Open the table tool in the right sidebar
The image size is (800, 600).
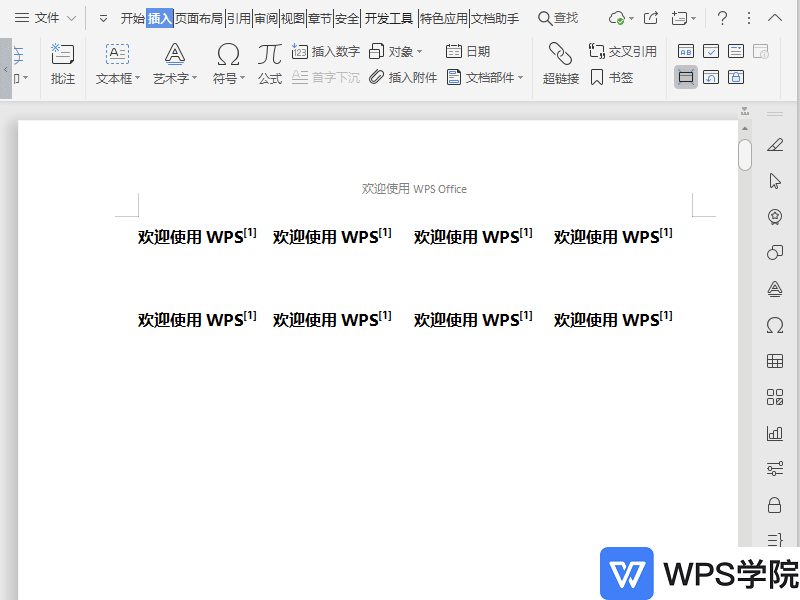point(774,360)
